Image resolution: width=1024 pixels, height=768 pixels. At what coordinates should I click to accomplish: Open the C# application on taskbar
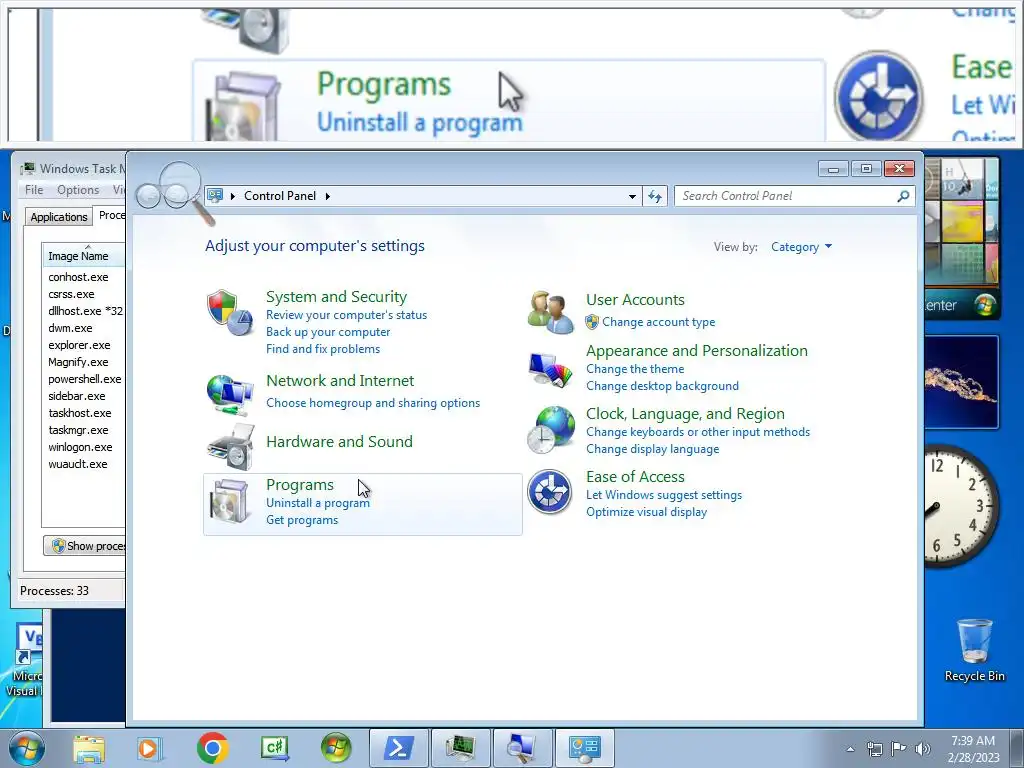point(275,748)
